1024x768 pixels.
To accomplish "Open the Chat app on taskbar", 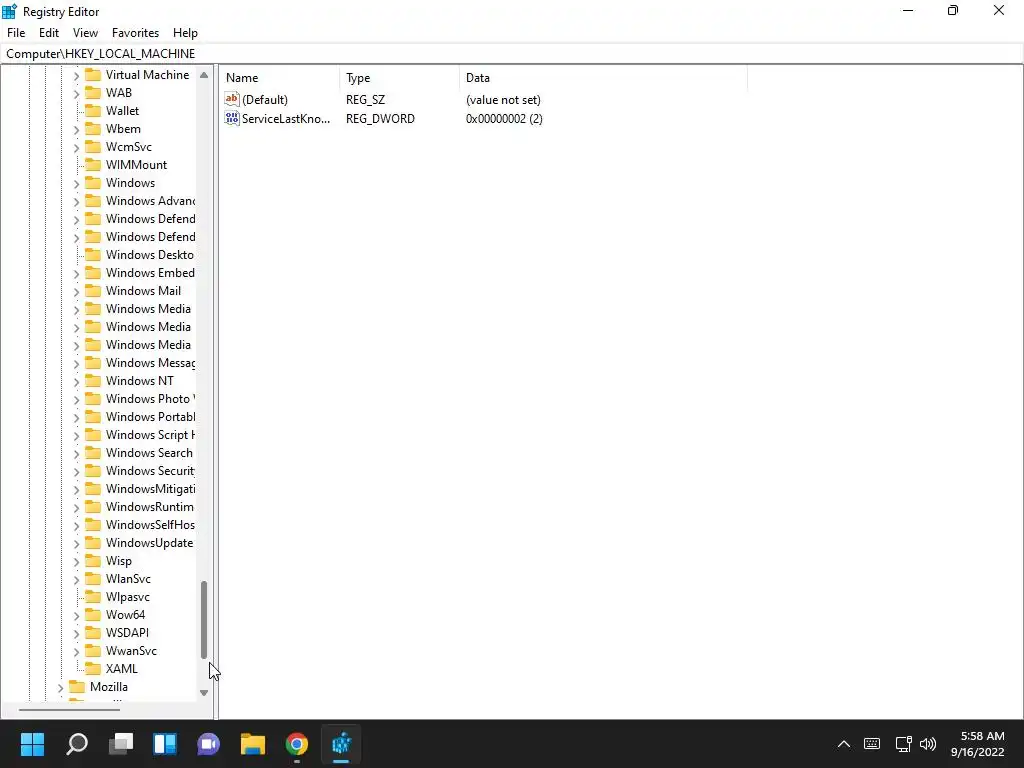I will pos(209,743).
